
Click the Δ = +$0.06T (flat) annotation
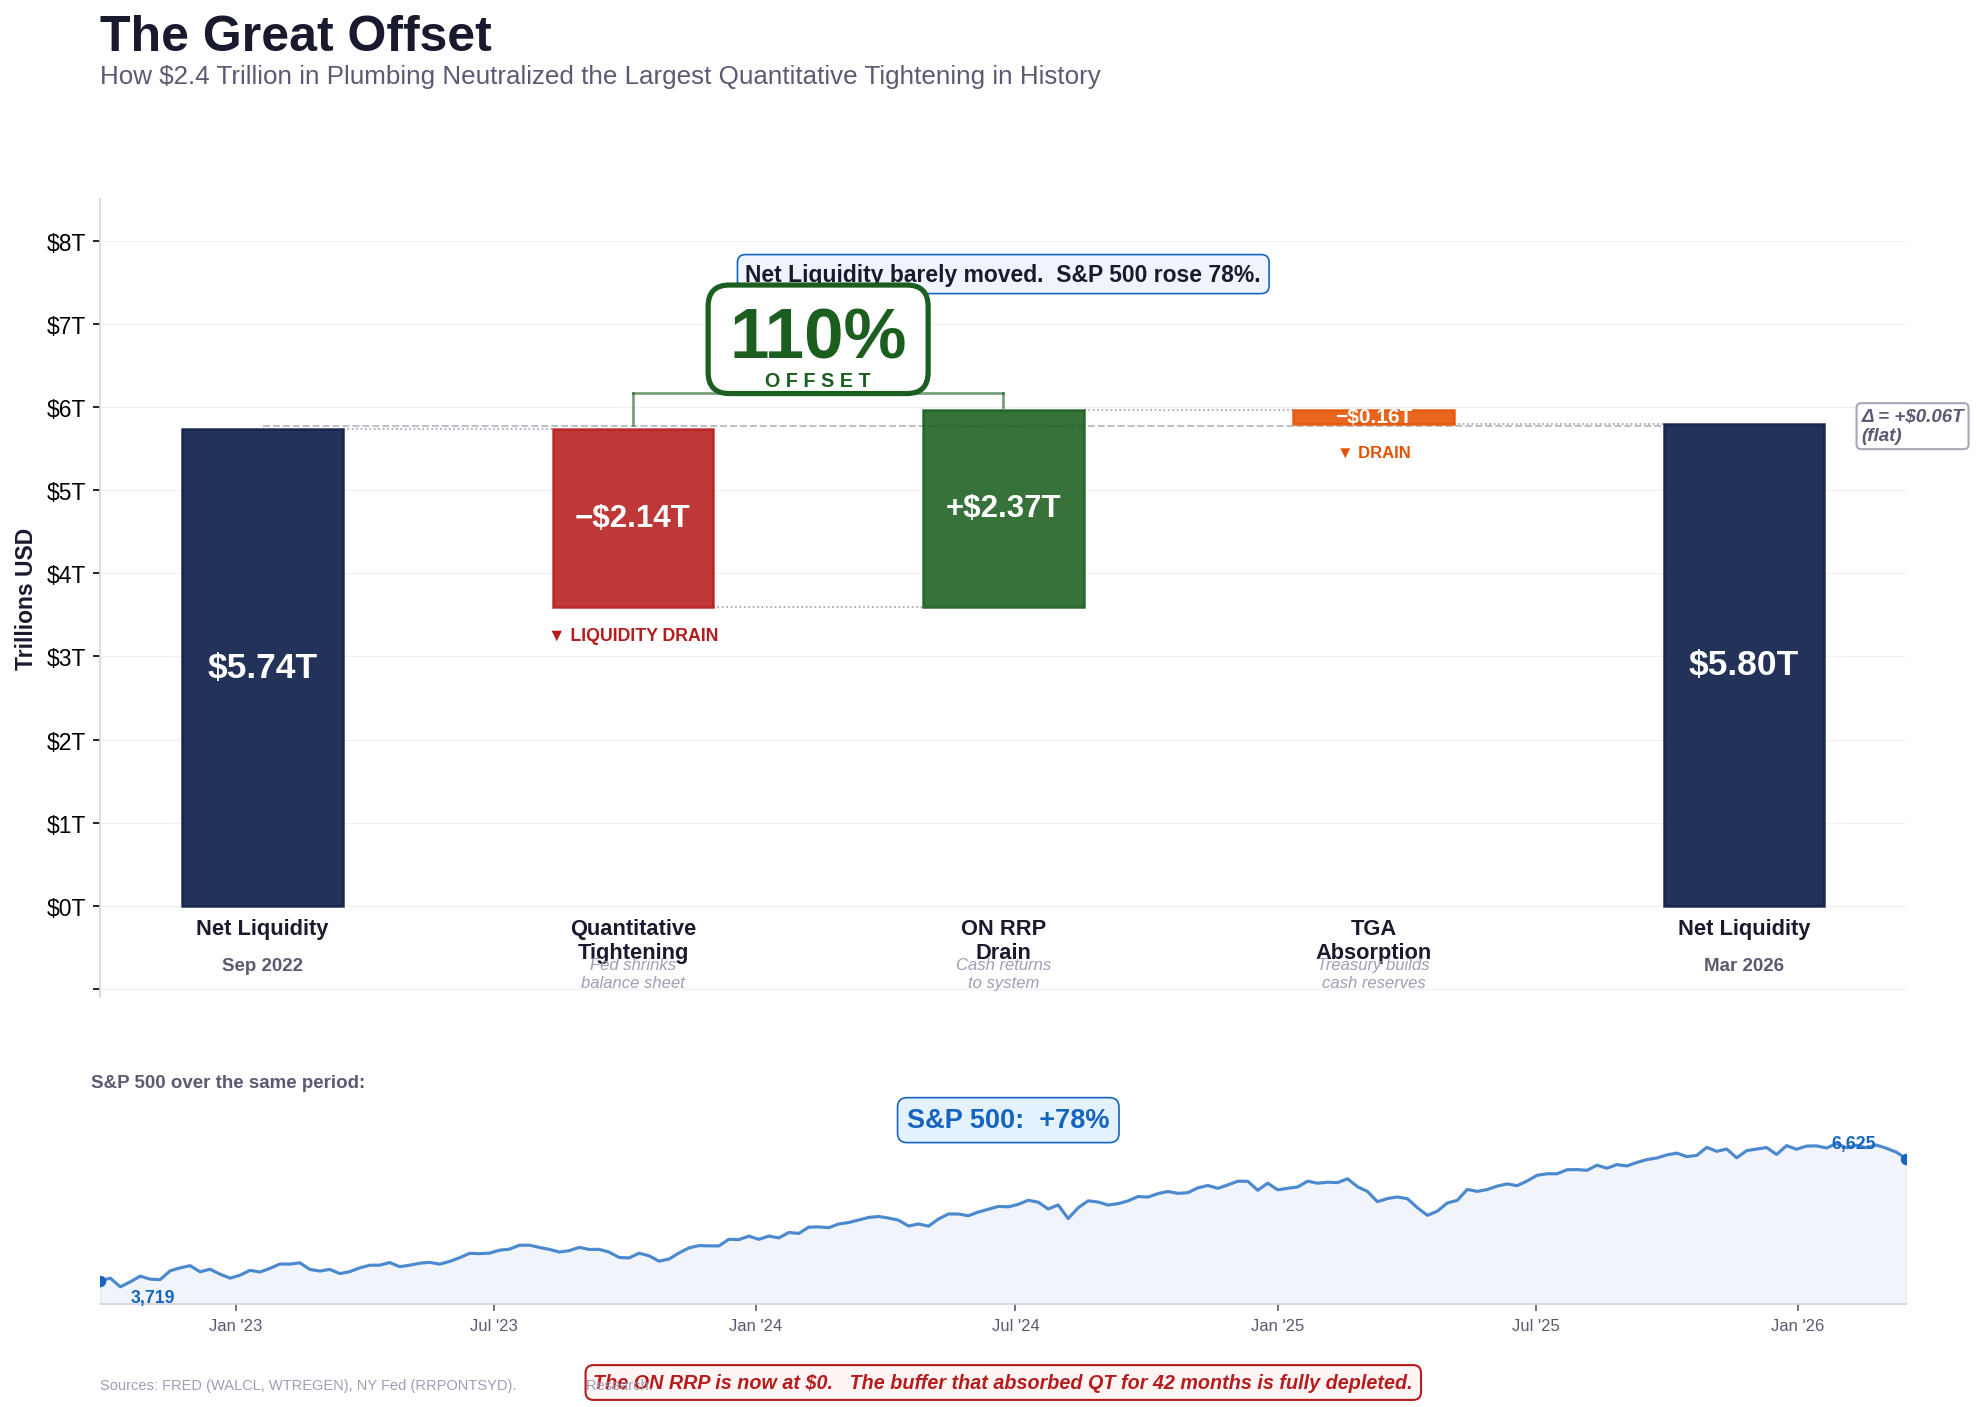[1911, 424]
